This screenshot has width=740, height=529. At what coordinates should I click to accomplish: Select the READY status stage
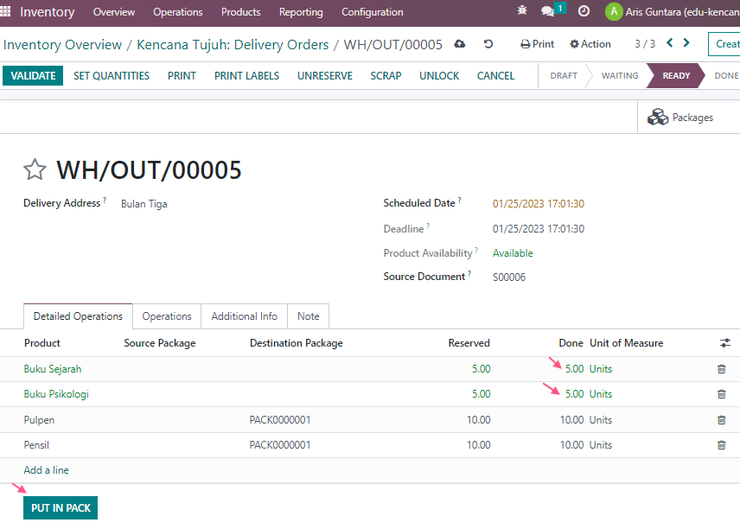pos(676,76)
